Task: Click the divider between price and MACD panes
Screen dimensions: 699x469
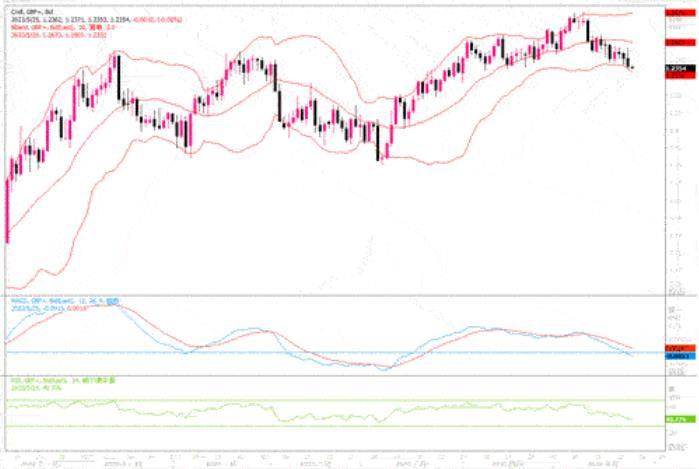Action: [350, 296]
